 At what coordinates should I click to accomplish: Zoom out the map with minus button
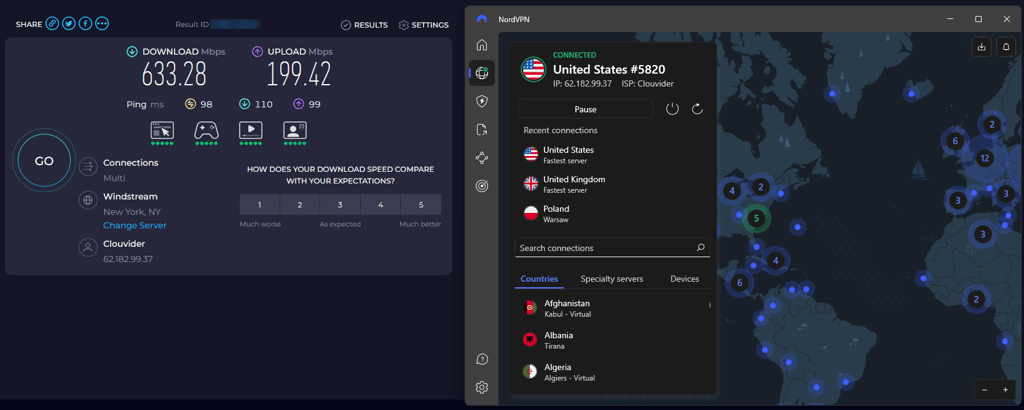click(985, 390)
